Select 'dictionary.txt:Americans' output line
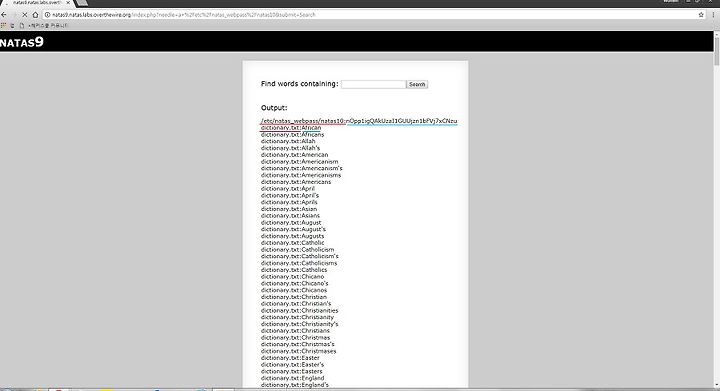 point(296,182)
